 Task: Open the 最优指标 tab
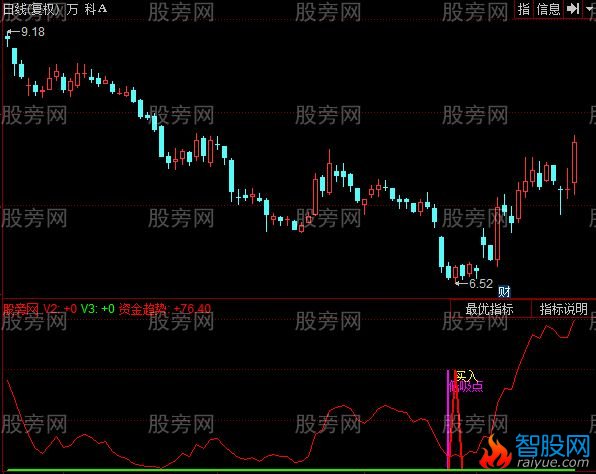tap(490, 309)
